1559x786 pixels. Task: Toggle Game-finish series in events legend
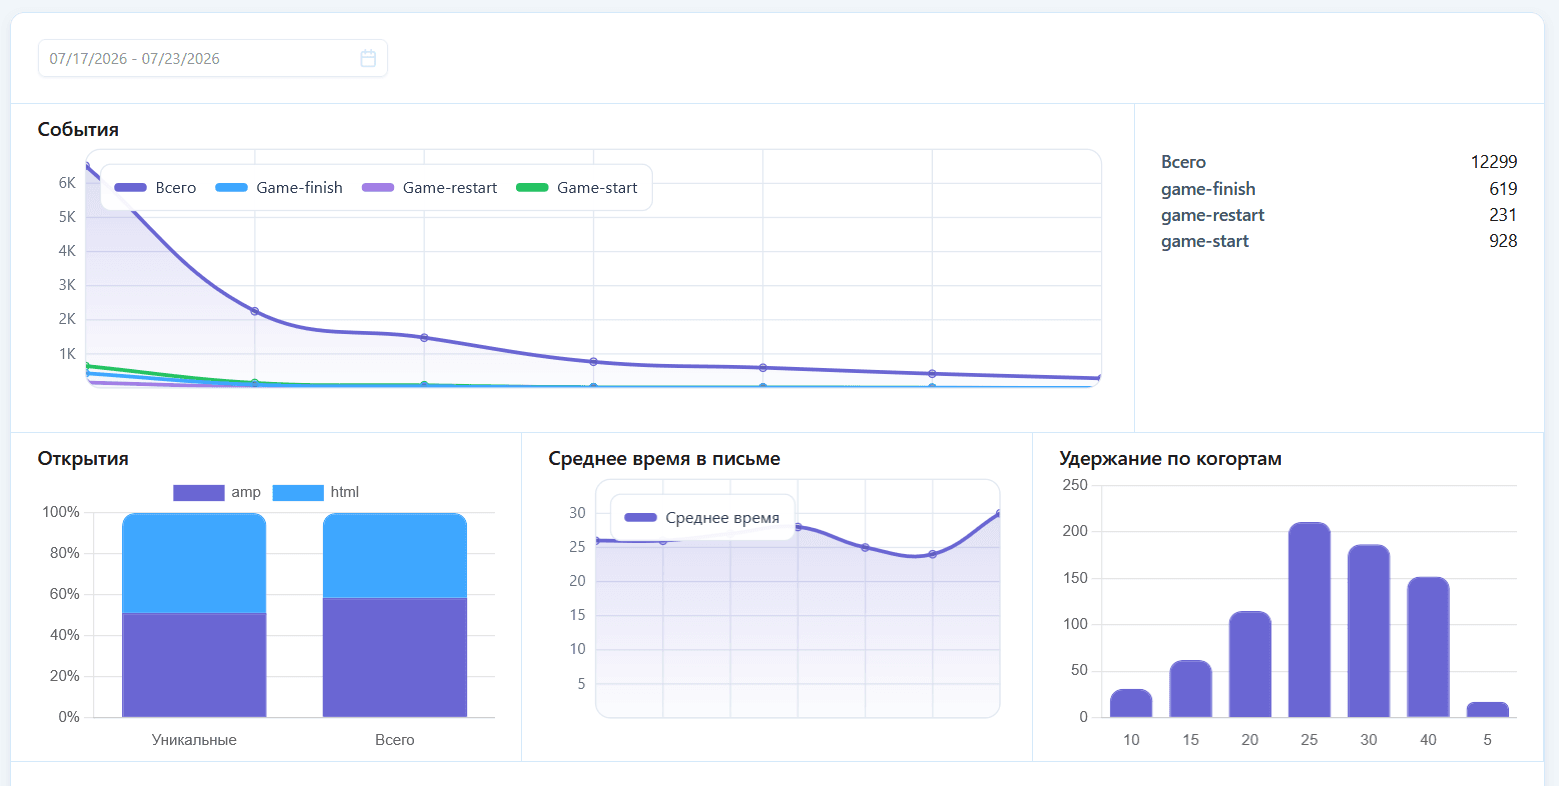pyautogui.click(x=279, y=188)
